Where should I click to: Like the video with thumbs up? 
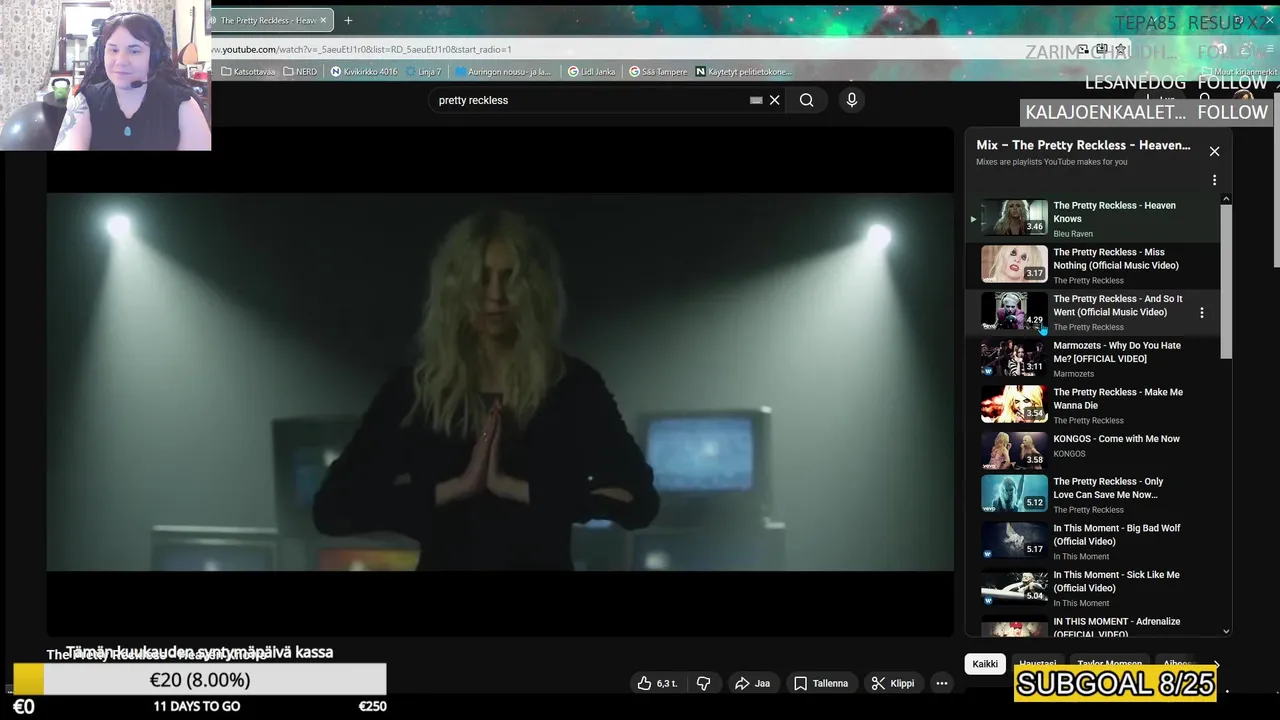click(x=657, y=683)
